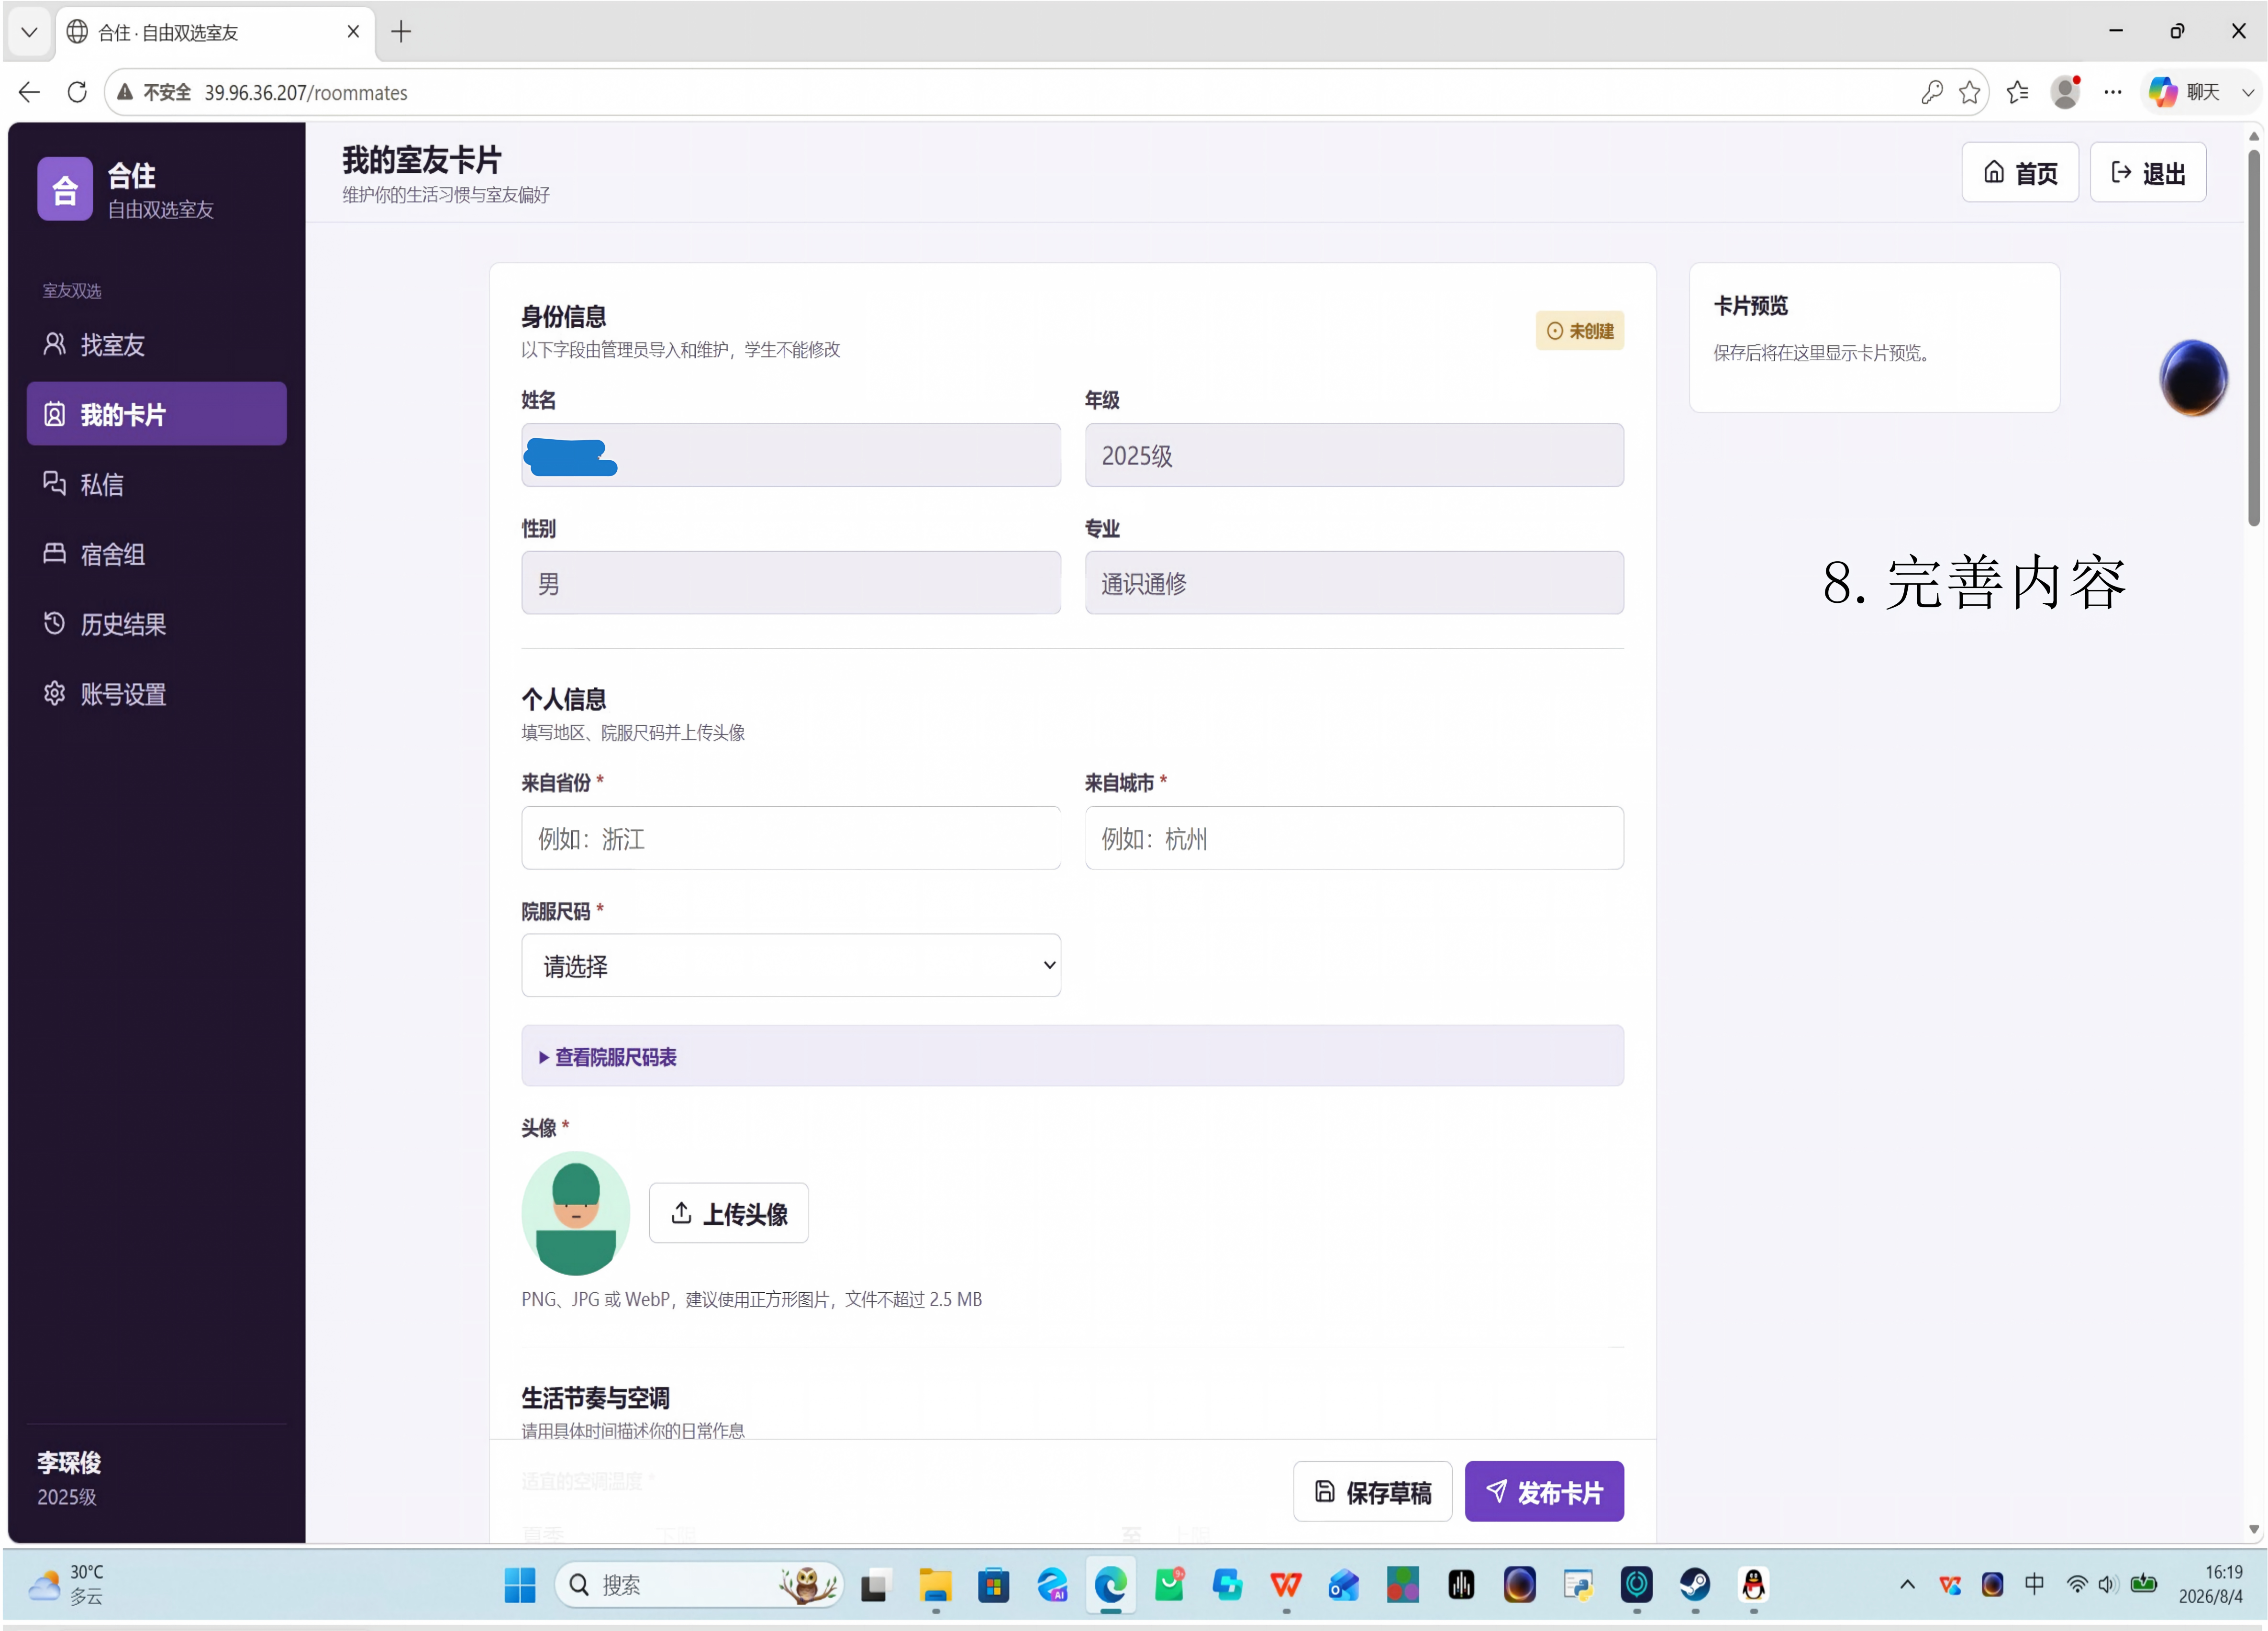
Task: Click the 未创建 status badge
Action: tap(1579, 330)
